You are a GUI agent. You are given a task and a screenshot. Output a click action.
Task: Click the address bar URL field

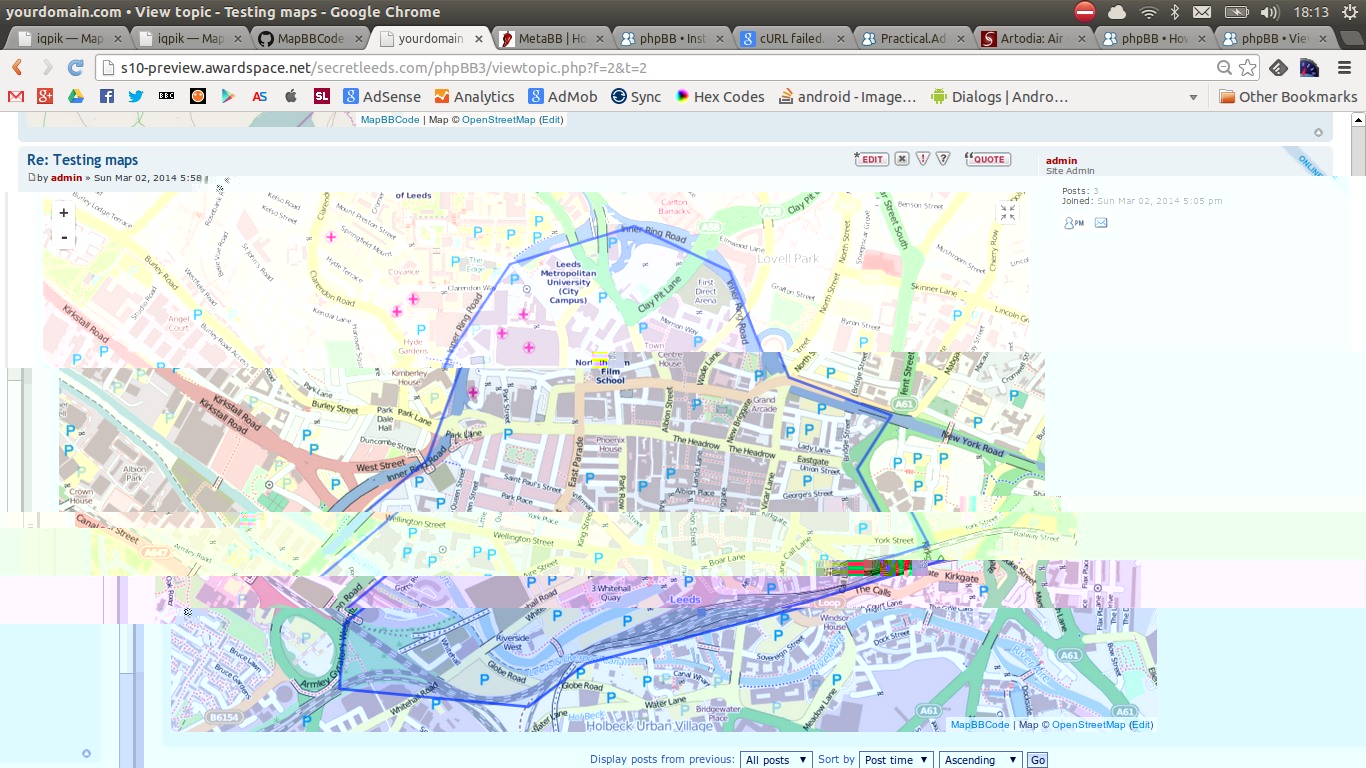660,68
